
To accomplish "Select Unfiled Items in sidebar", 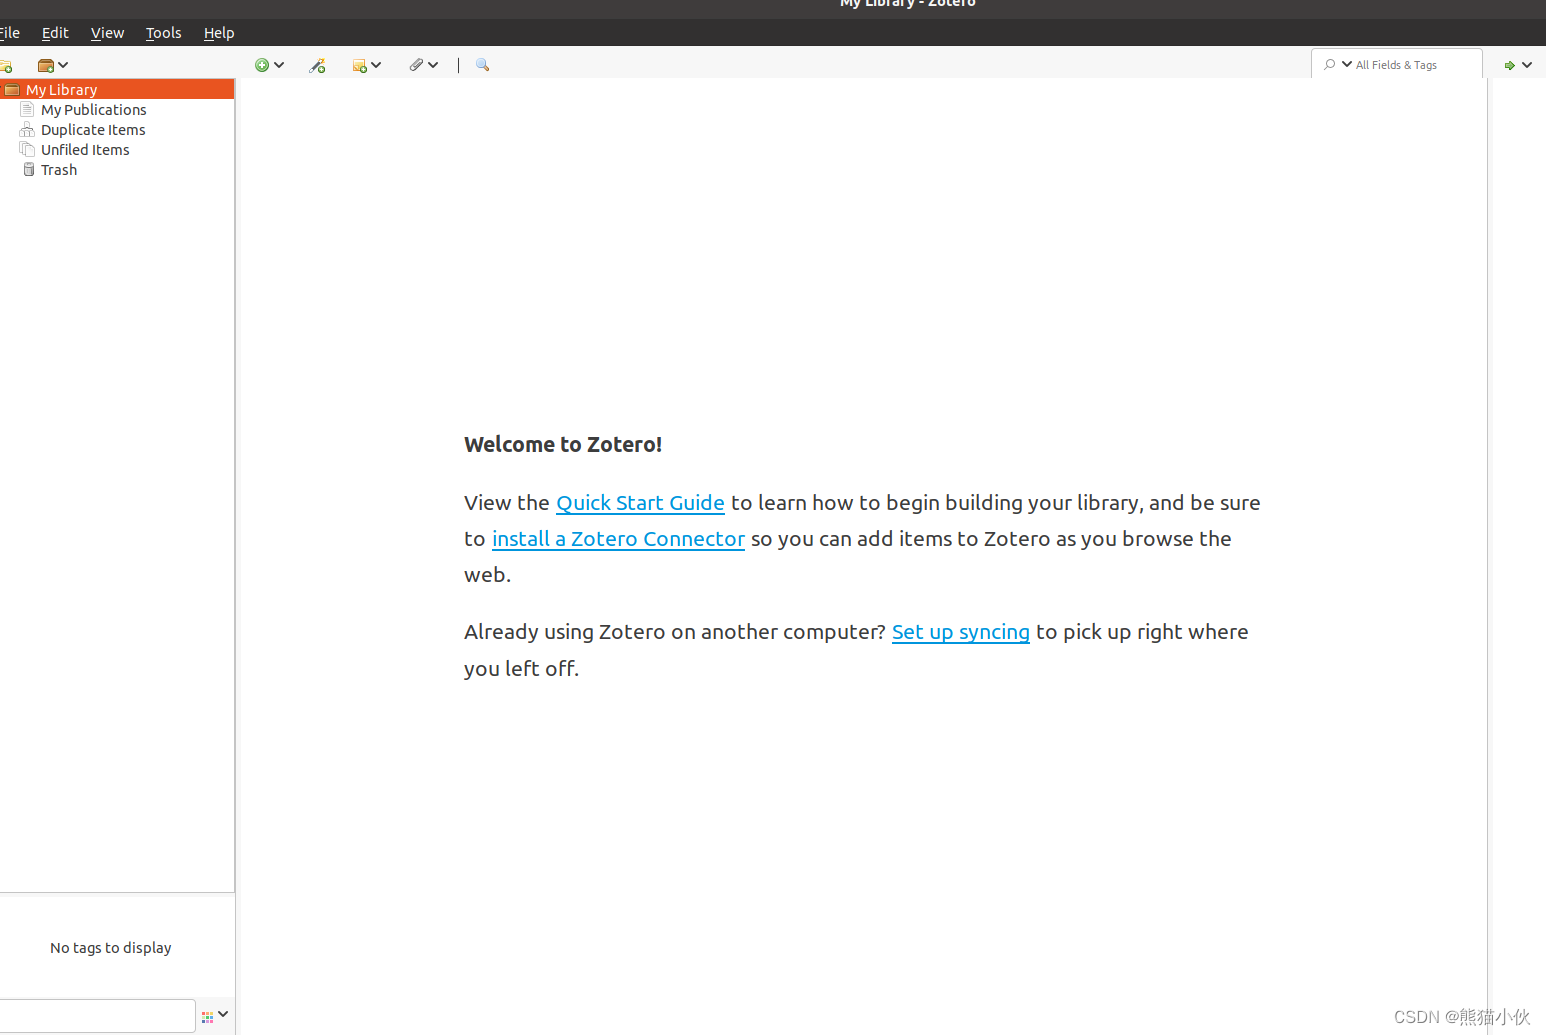I will coord(117,150).
